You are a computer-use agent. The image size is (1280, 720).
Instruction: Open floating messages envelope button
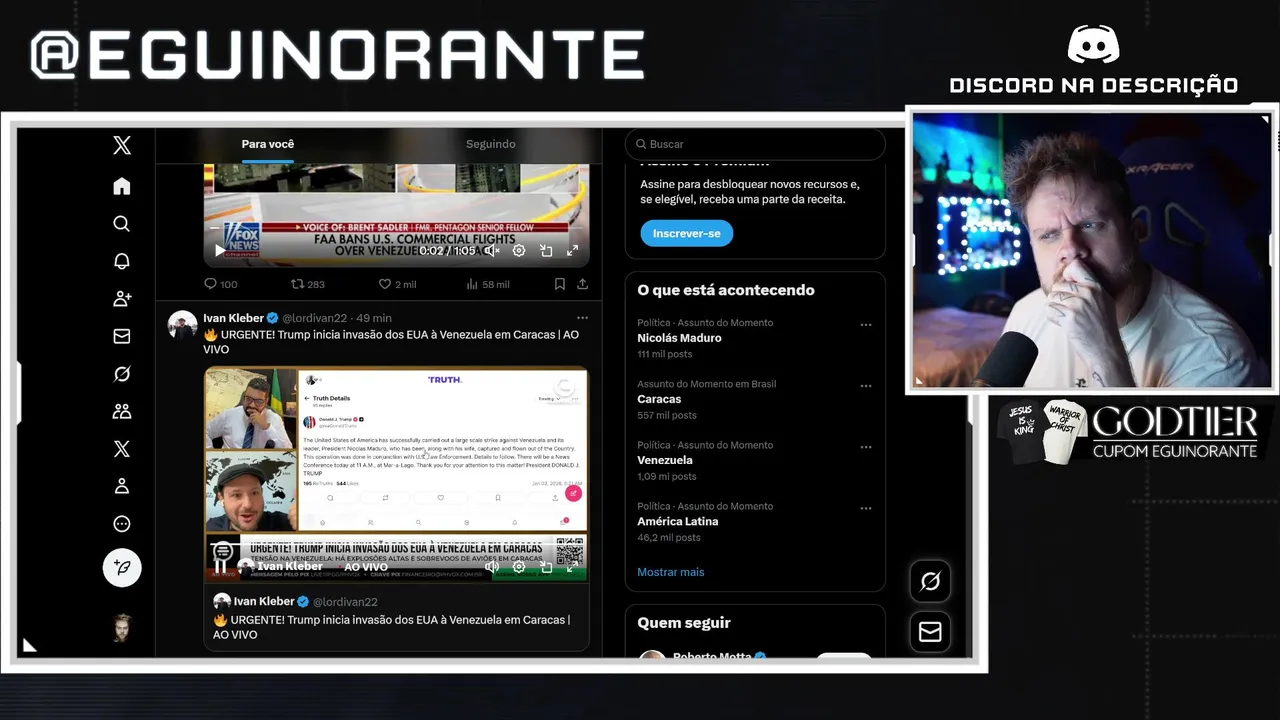(930, 632)
